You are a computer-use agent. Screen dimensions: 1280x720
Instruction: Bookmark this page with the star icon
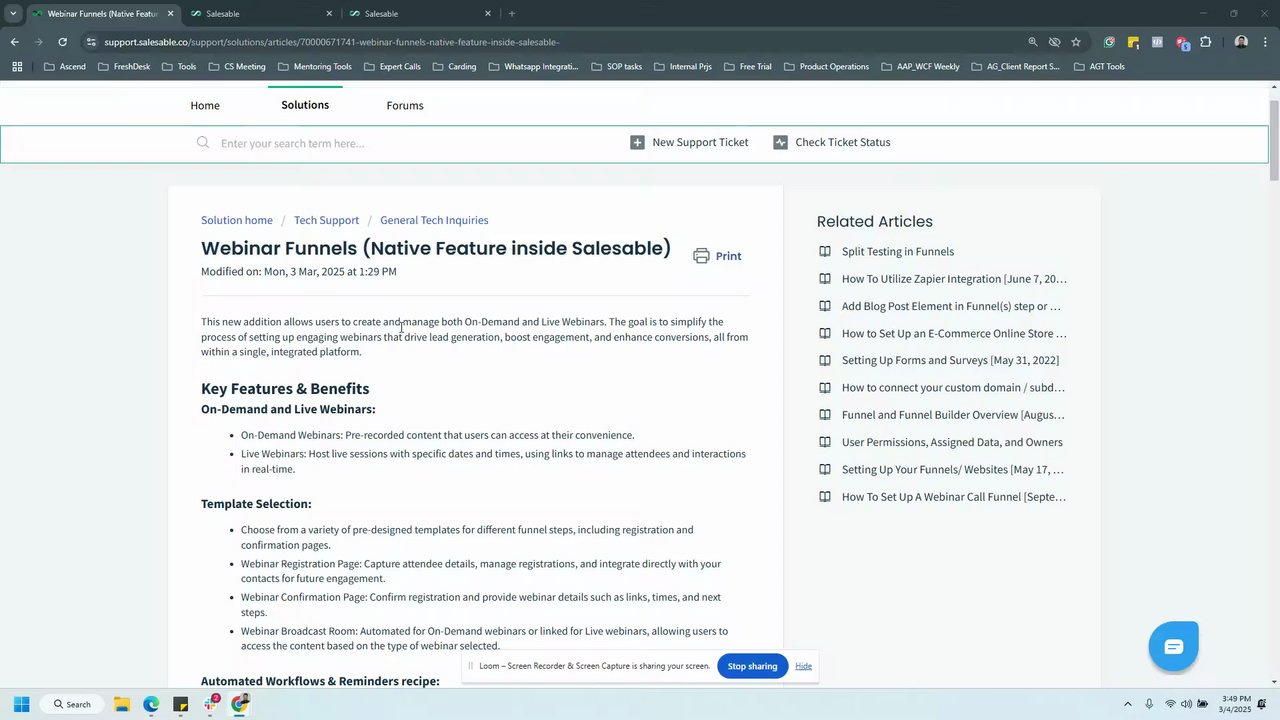tap(1076, 42)
